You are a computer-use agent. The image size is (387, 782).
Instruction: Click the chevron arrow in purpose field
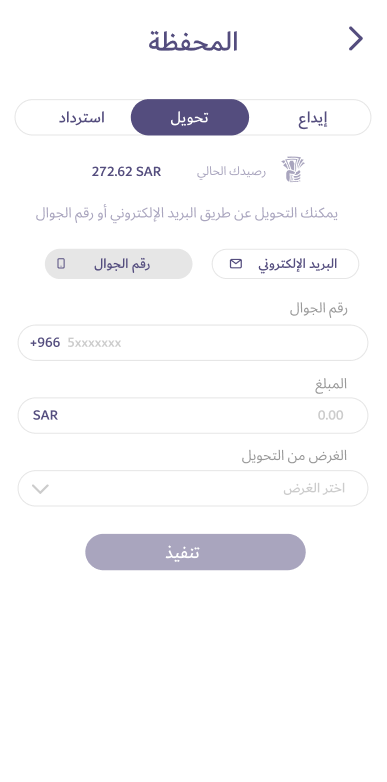40,489
